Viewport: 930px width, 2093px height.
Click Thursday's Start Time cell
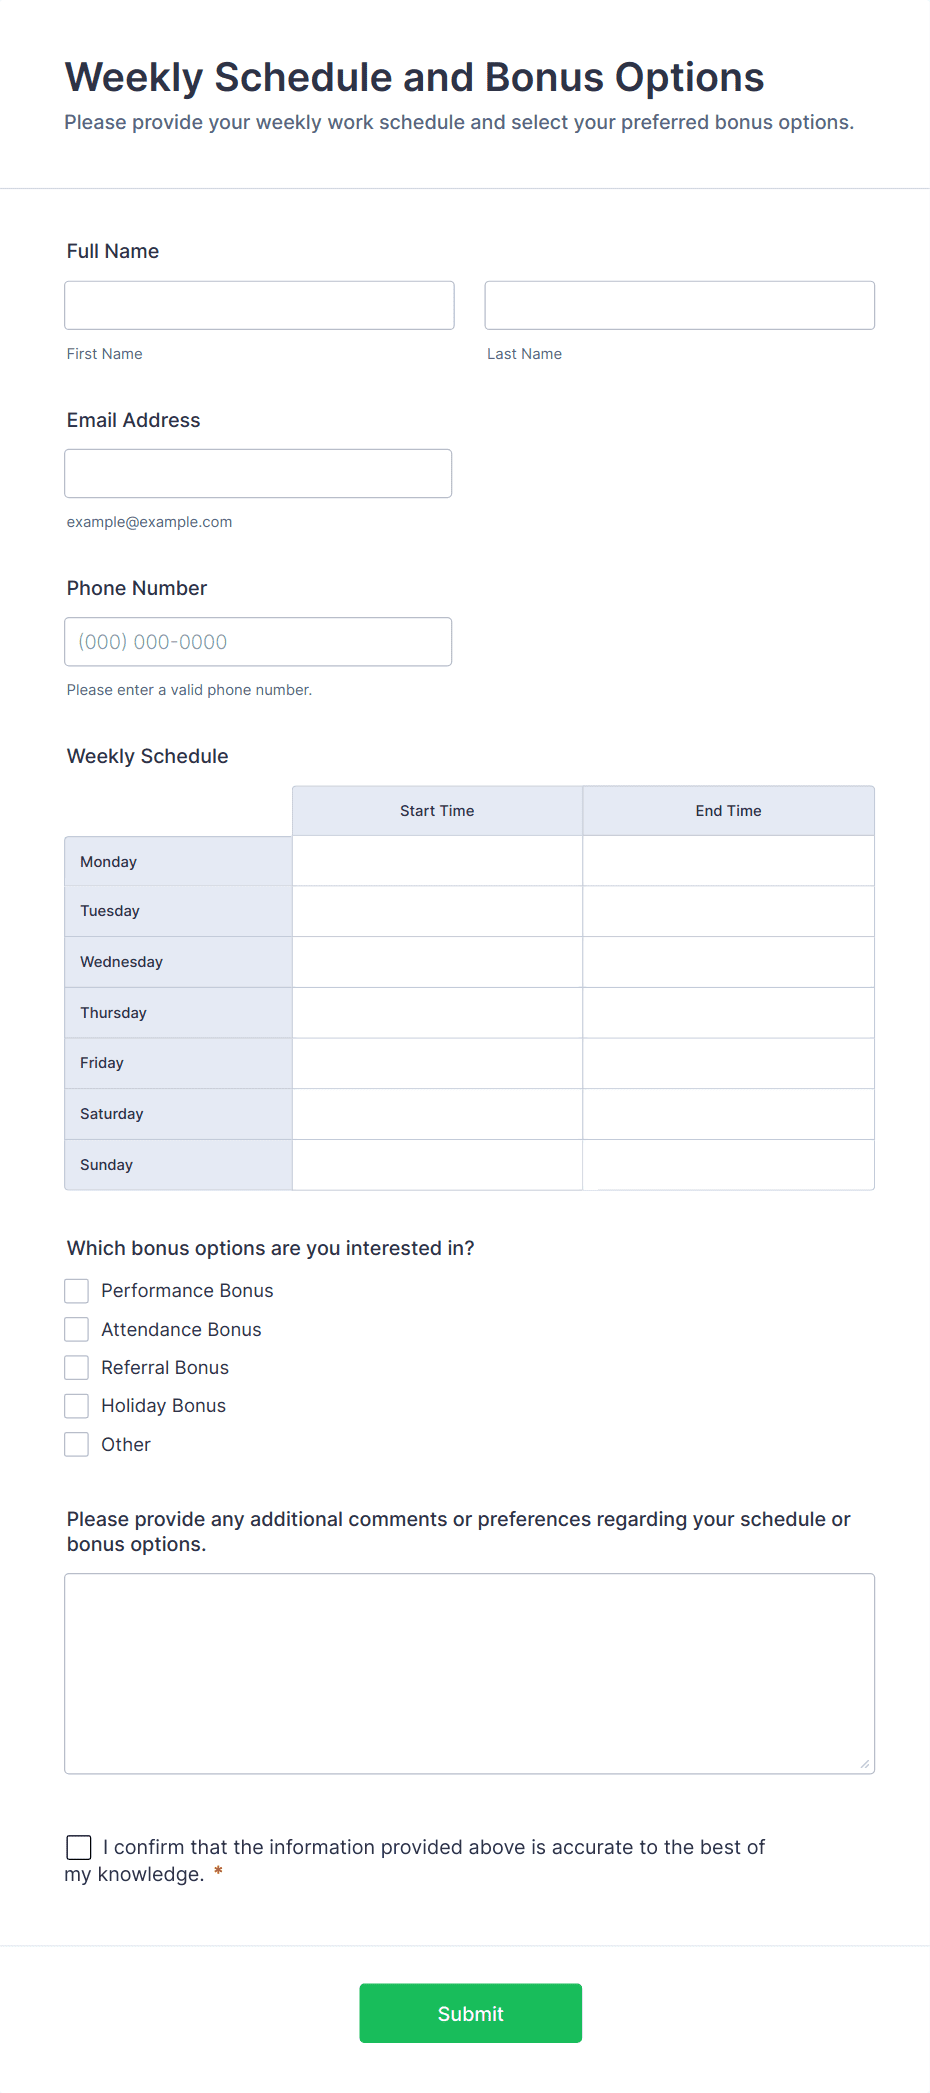437,1012
